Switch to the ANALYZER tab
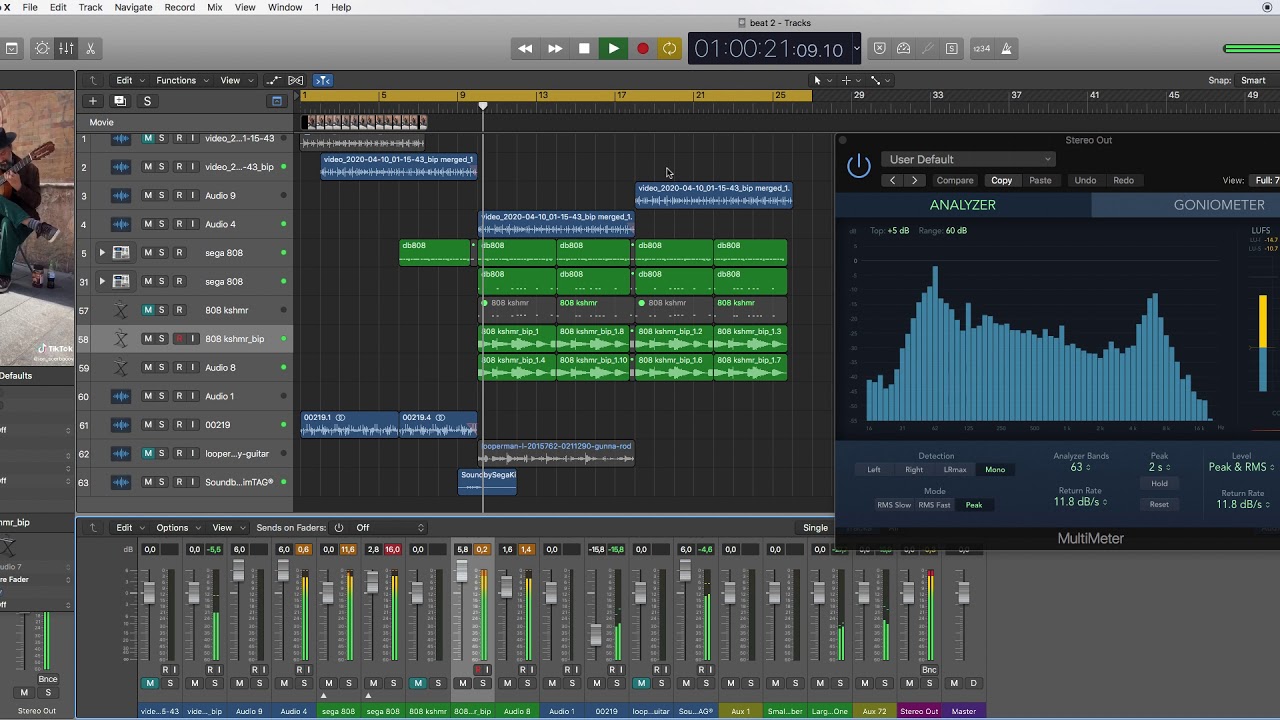Viewport: 1280px width, 720px height. 962,205
